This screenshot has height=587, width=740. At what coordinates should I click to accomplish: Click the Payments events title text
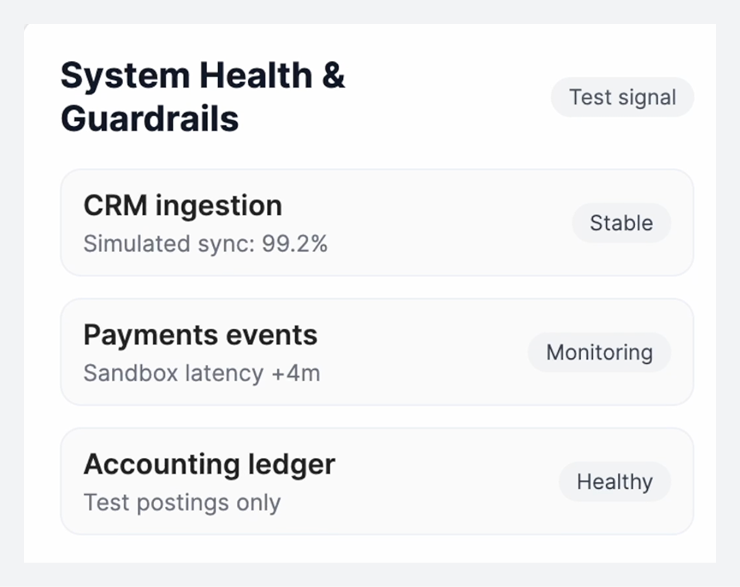pos(200,335)
